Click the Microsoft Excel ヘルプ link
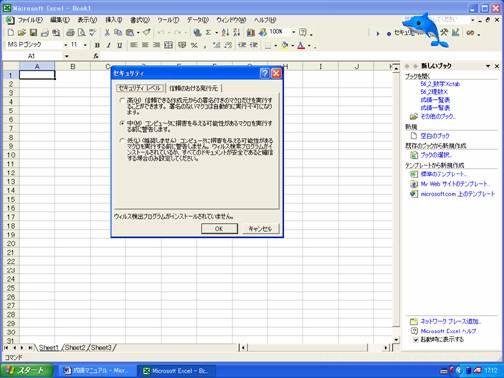This screenshot has height=378, width=504. pyautogui.click(x=448, y=331)
